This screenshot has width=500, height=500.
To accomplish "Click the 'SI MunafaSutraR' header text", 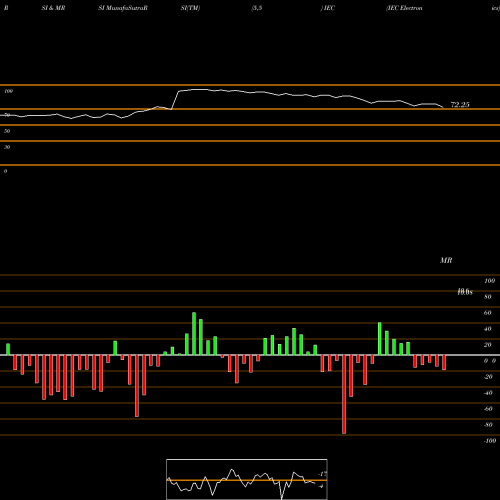I will pos(123,8).
